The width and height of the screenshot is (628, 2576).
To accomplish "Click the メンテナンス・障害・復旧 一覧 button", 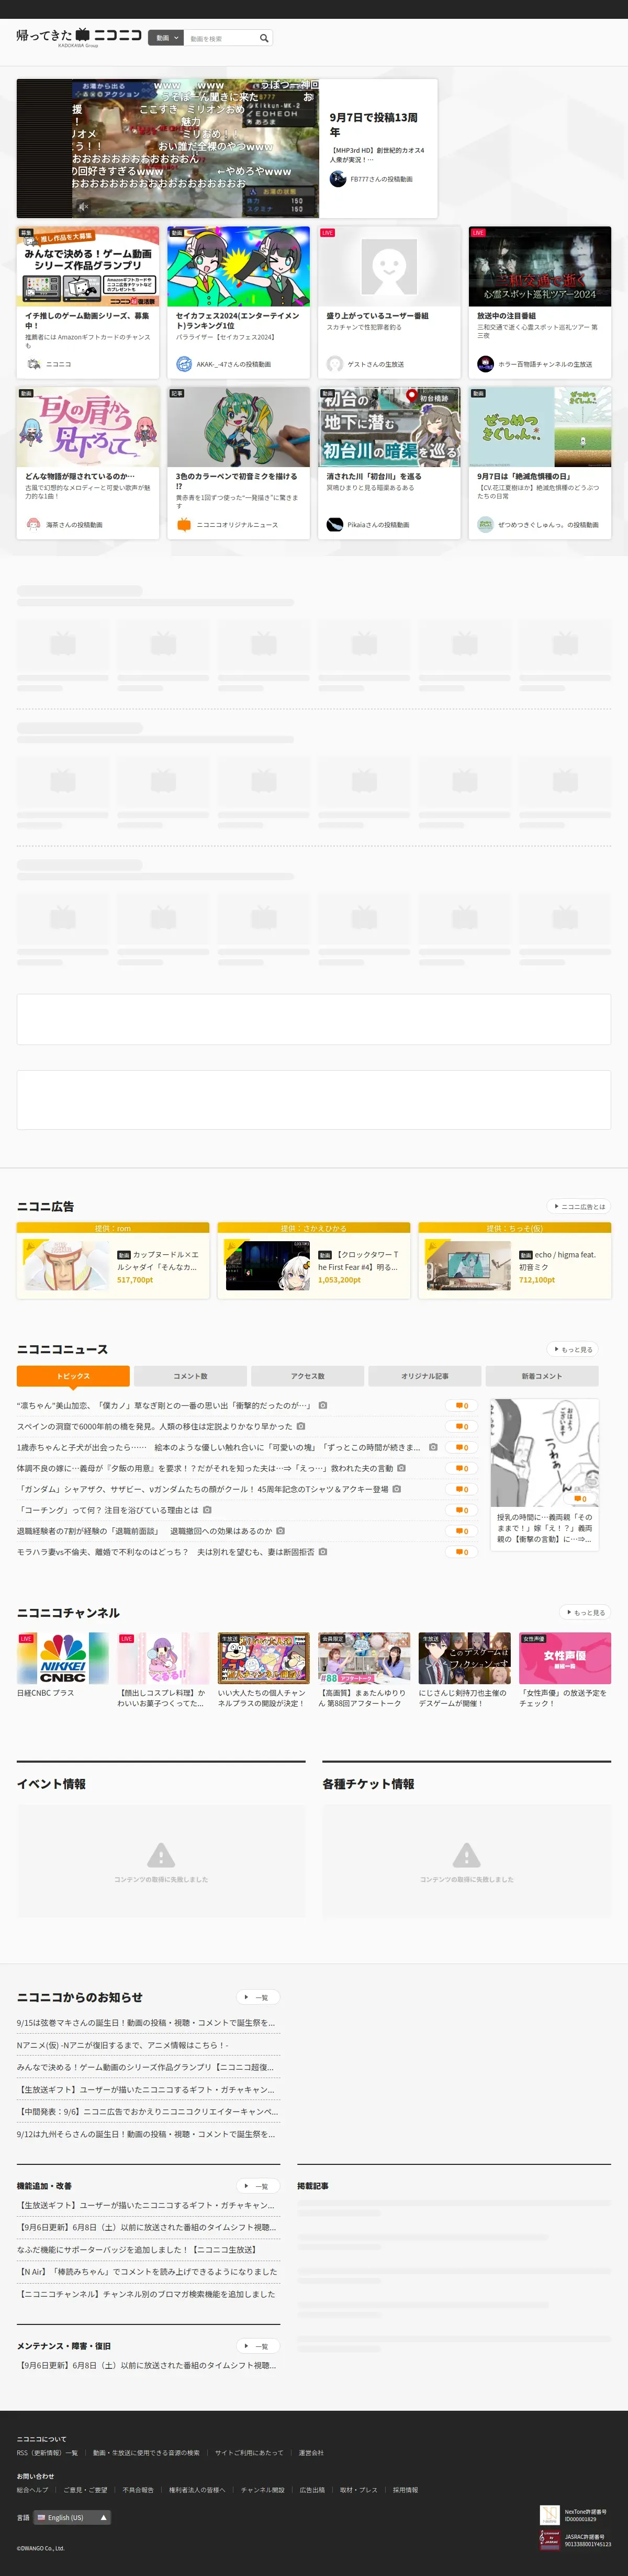I will [258, 2346].
